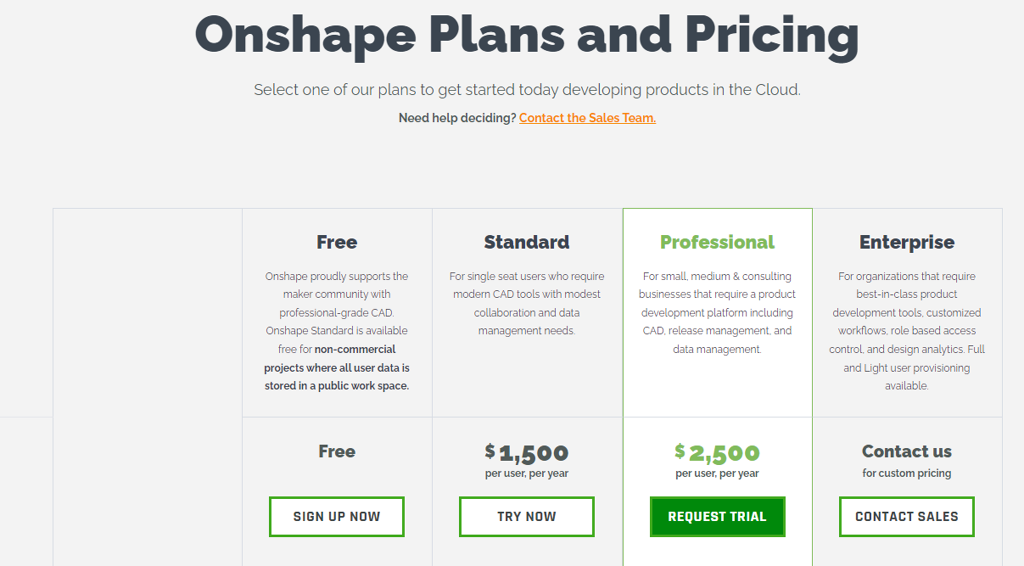1024x566 pixels.
Task: Click Contact Sales under Enterprise
Action: [906, 516]
